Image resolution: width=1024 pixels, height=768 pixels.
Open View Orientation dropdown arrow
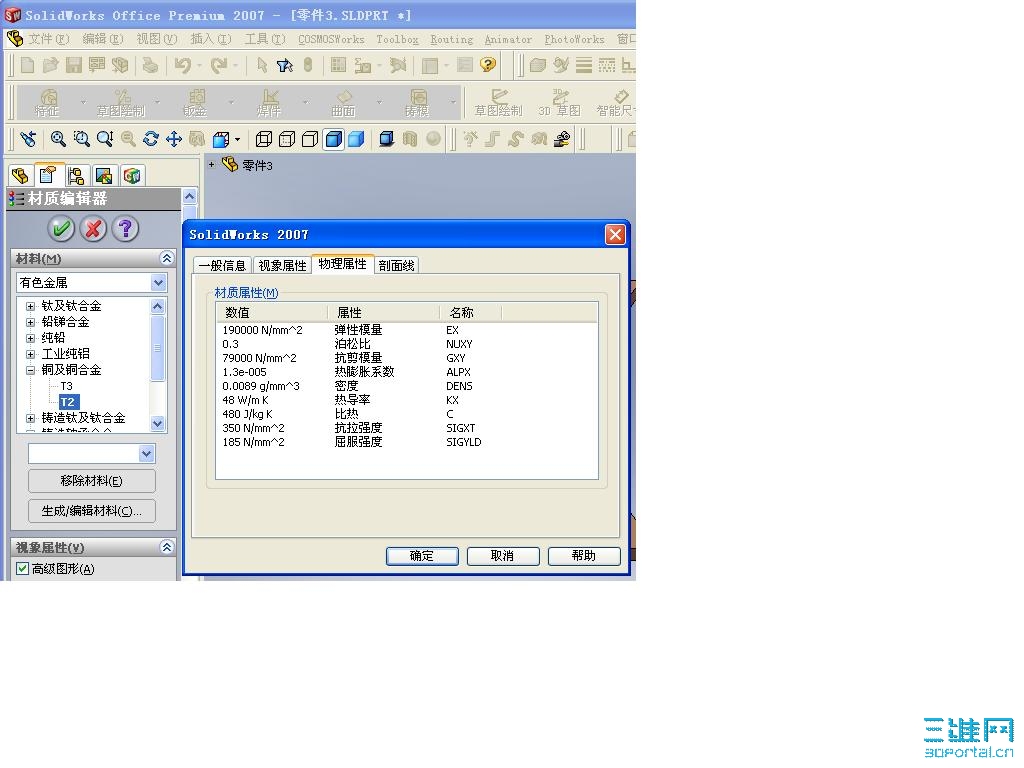click(x=238, y=139)
